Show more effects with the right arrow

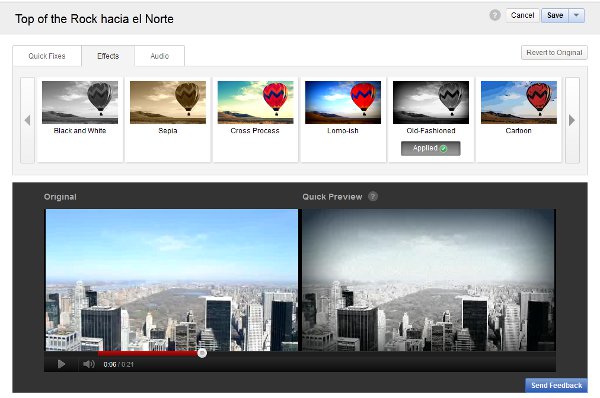pos(572,121)
